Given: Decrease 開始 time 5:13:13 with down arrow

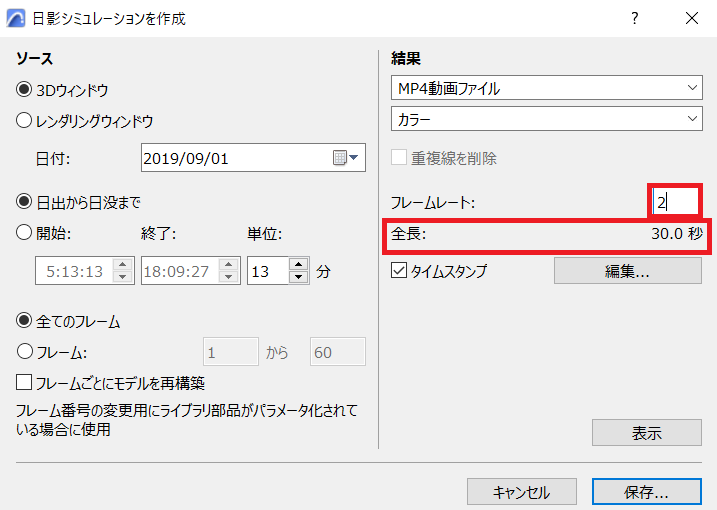Looking at the screenshot, I should click(123, 277).
